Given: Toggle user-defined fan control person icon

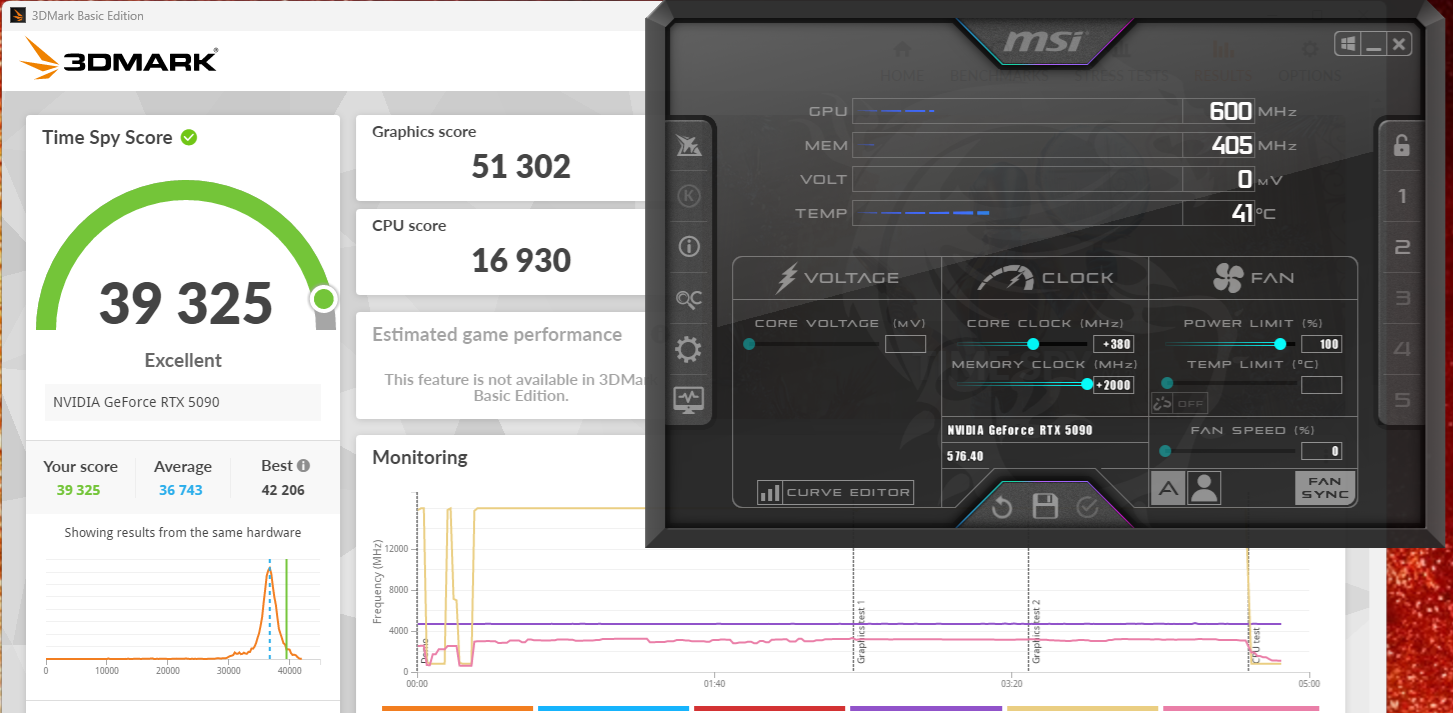Looking at the screenshot, I should pyautogui.click(x=1204, y=488).
